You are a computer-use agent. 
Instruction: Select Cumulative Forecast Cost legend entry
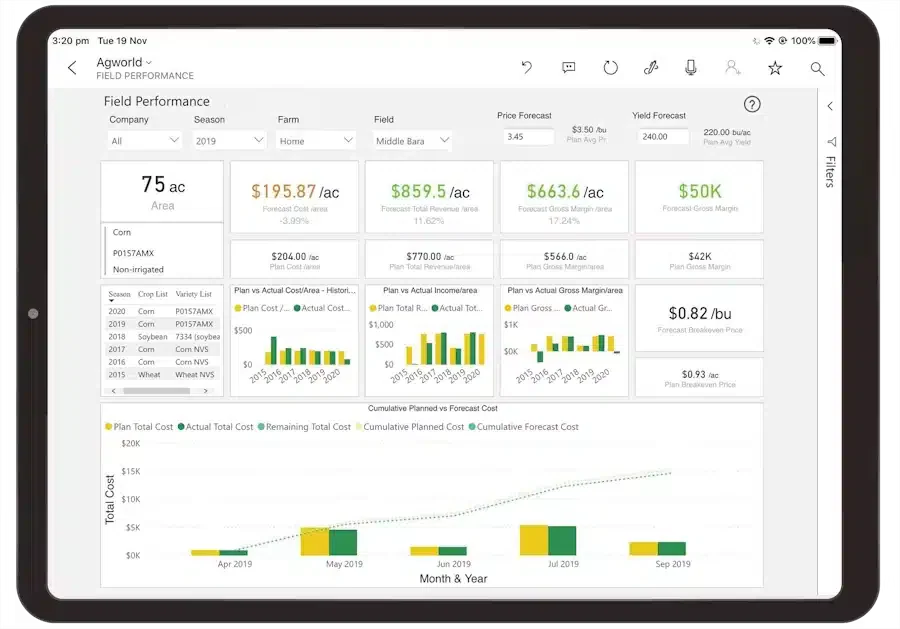tap(523, 427)
